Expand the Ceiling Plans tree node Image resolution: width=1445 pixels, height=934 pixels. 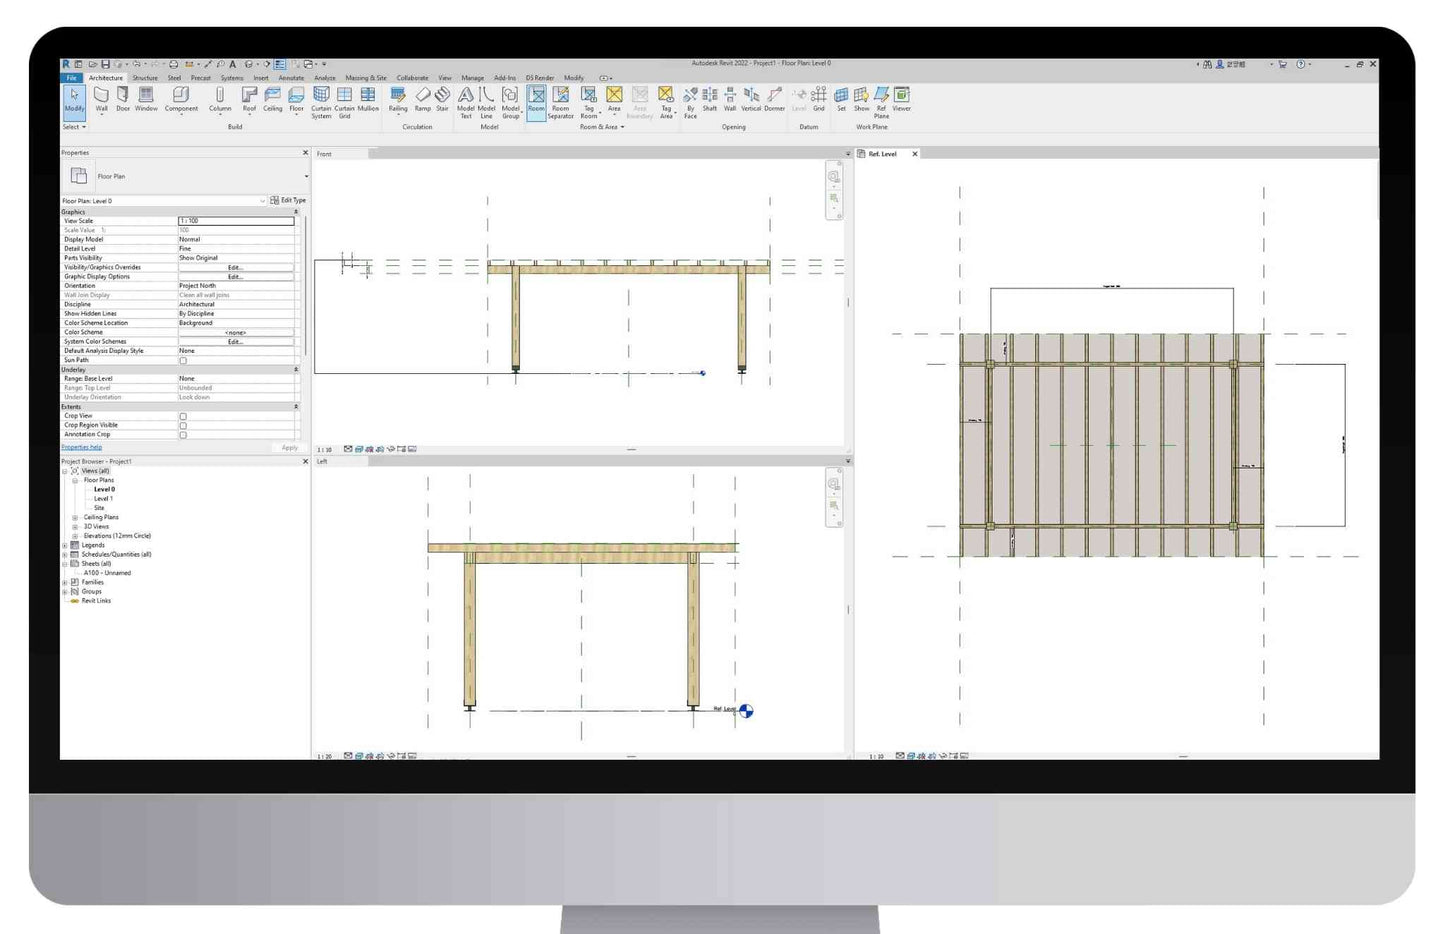(75, 518)
